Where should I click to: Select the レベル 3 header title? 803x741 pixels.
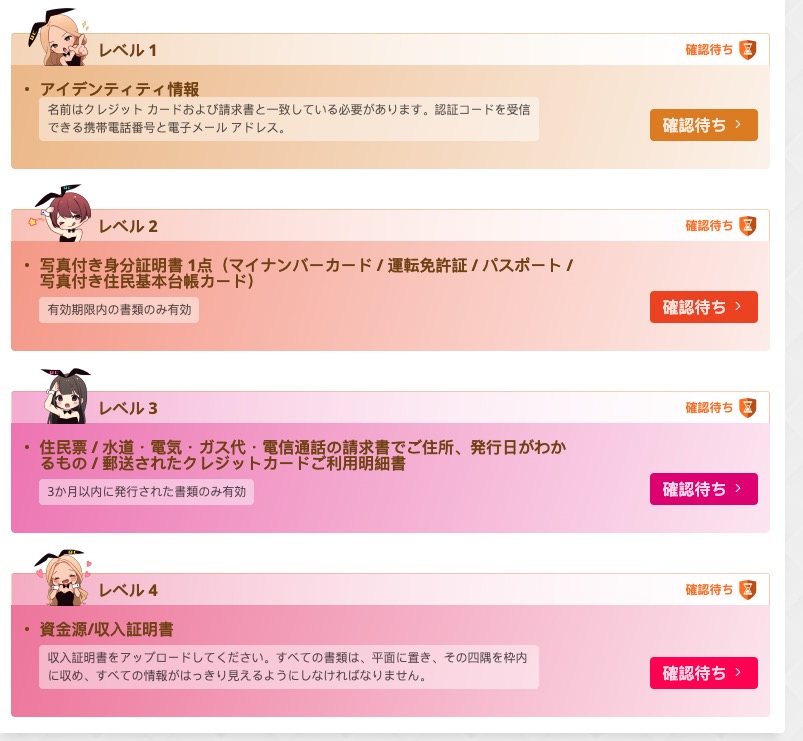click(x=128, y=408)
